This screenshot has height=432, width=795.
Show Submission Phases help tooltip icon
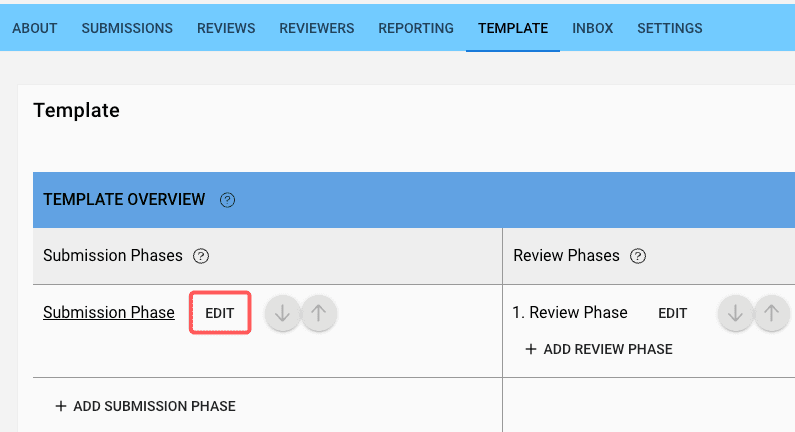201,256
